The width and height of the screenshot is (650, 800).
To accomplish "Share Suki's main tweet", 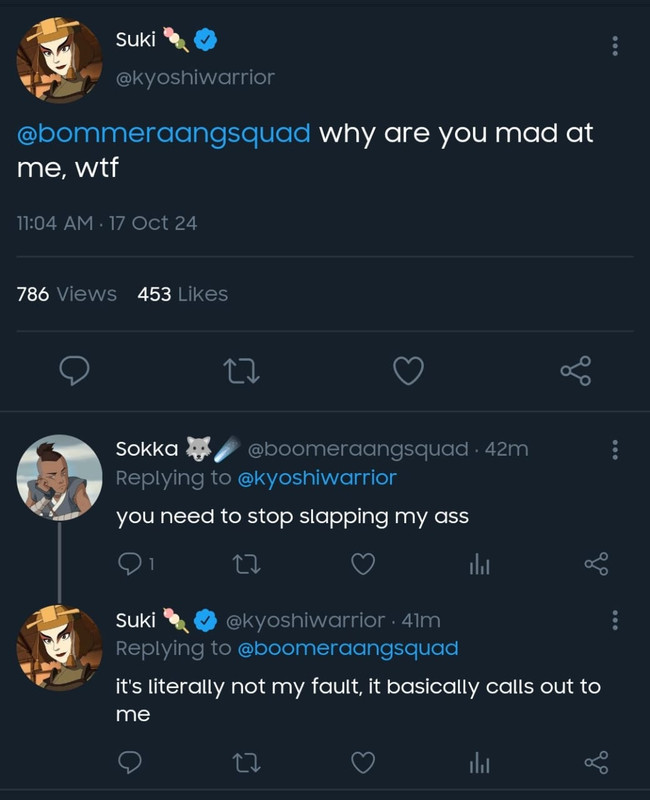I will 575,372.
